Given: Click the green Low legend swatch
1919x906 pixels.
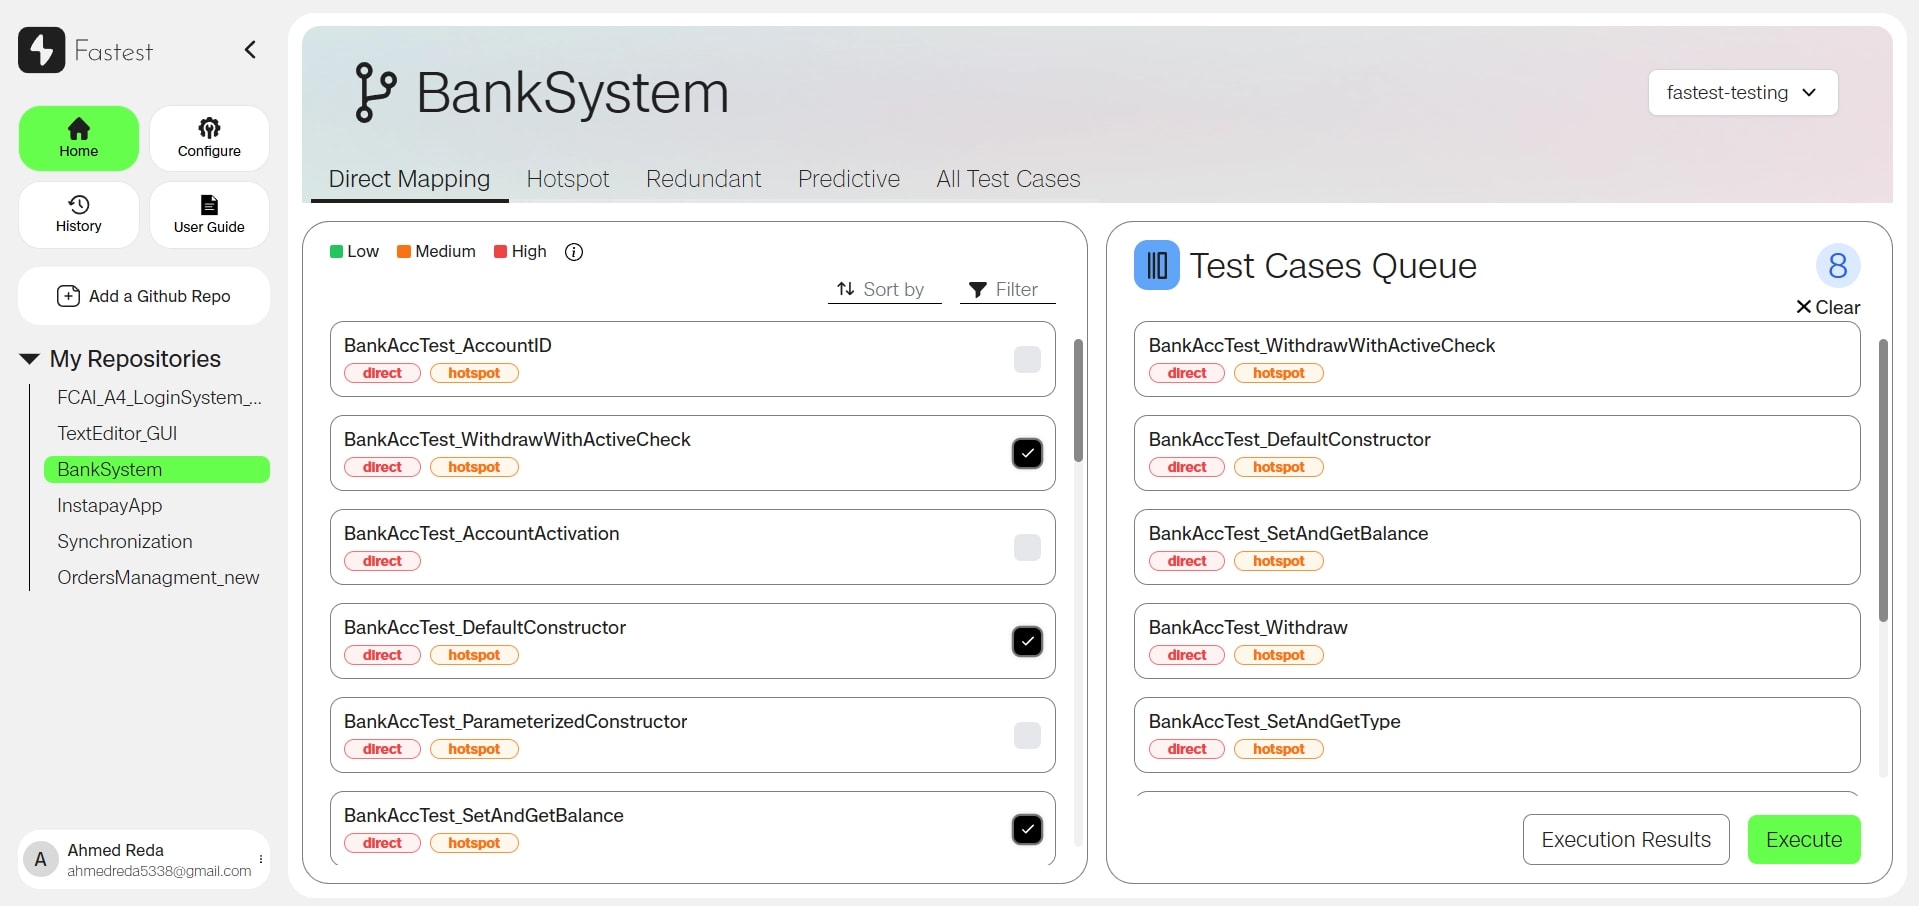Looking at the screenshot, I should [336, 252].
